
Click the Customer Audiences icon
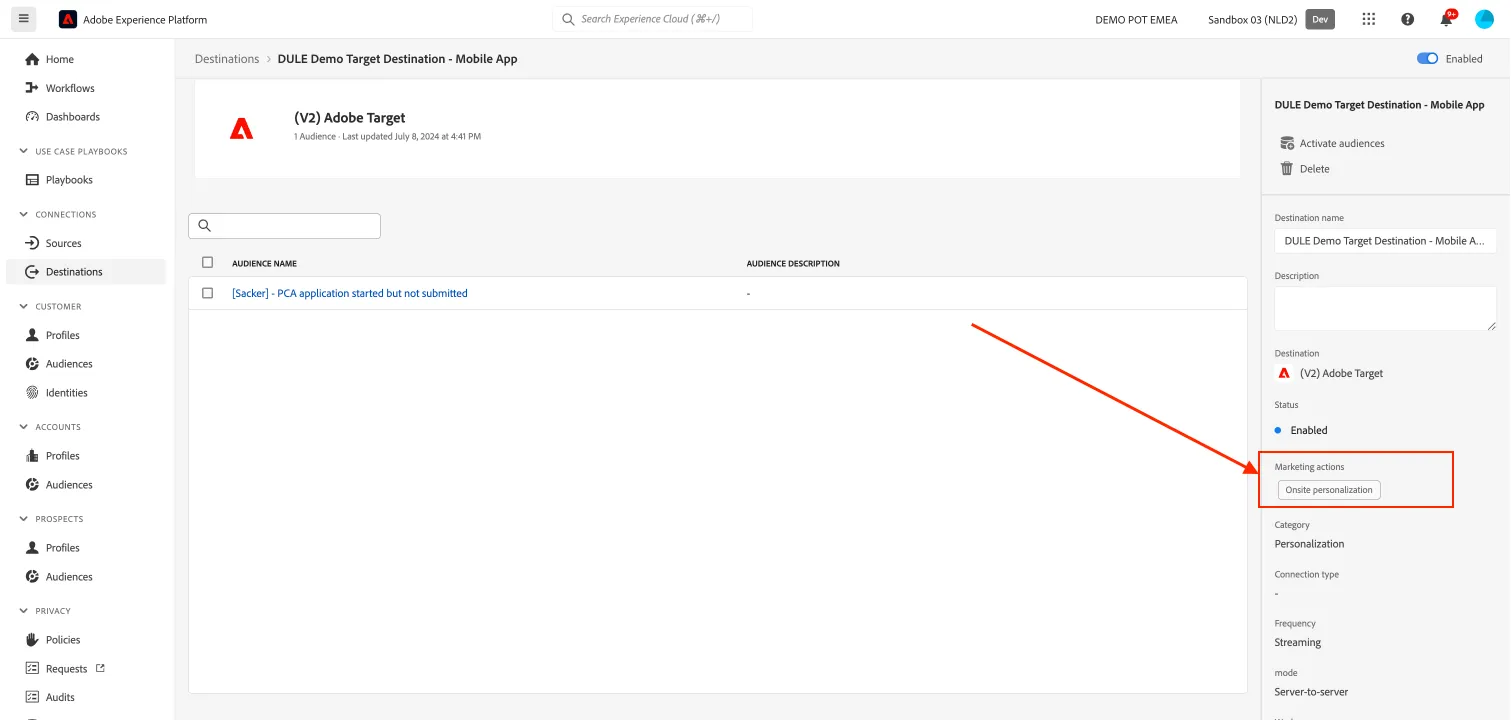pyautogui.click(x=32, y=364)
